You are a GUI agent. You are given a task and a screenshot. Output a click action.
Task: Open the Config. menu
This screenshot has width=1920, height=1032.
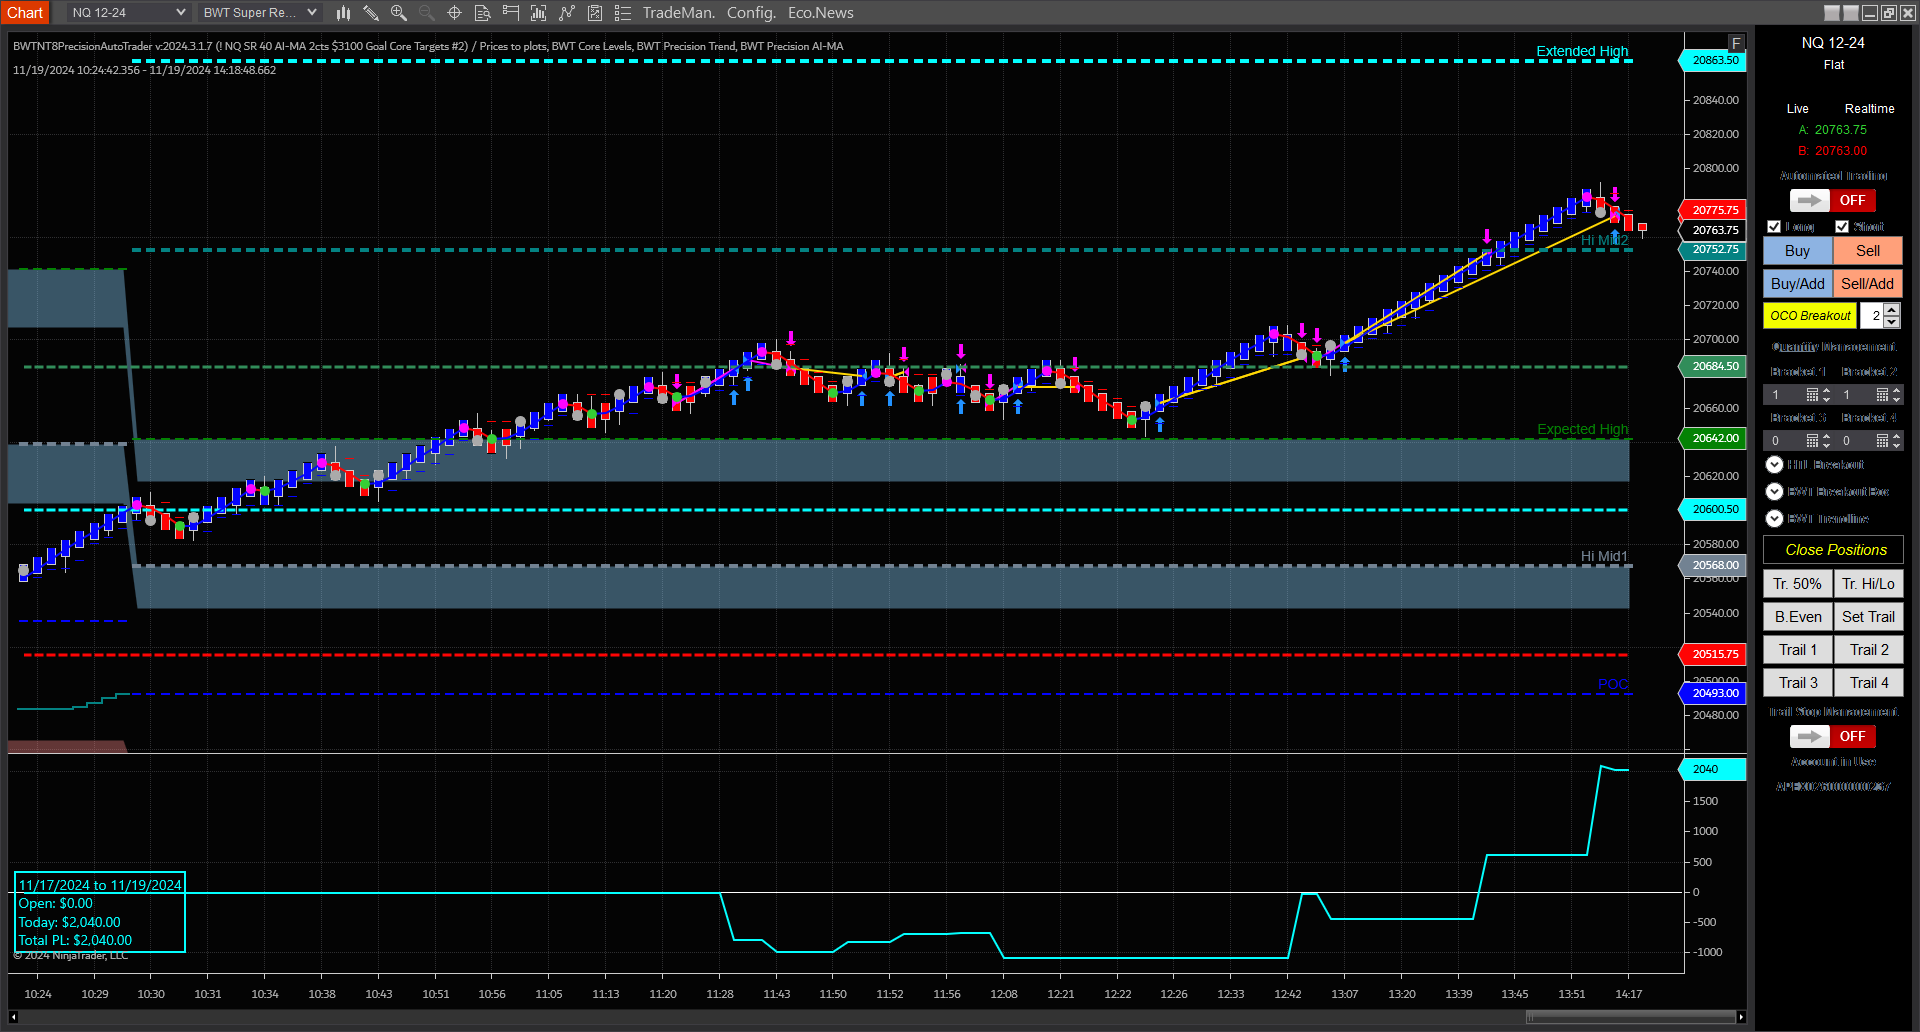(751, 13)
